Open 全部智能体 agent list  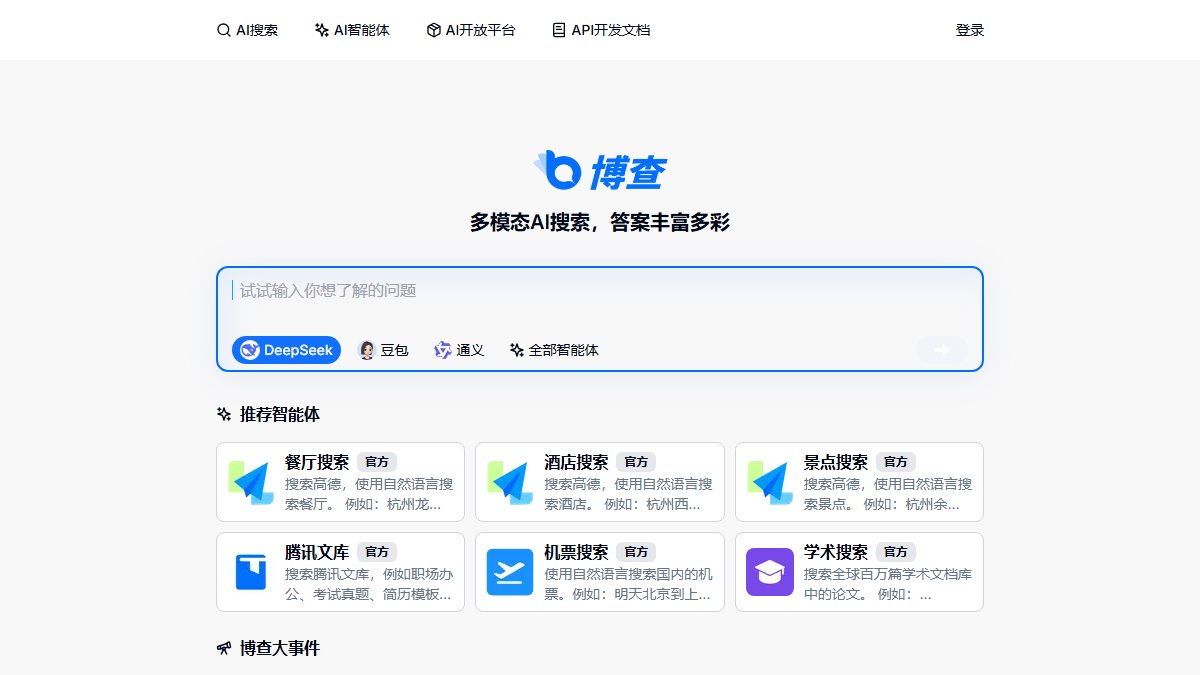click(x=554, y=350)
